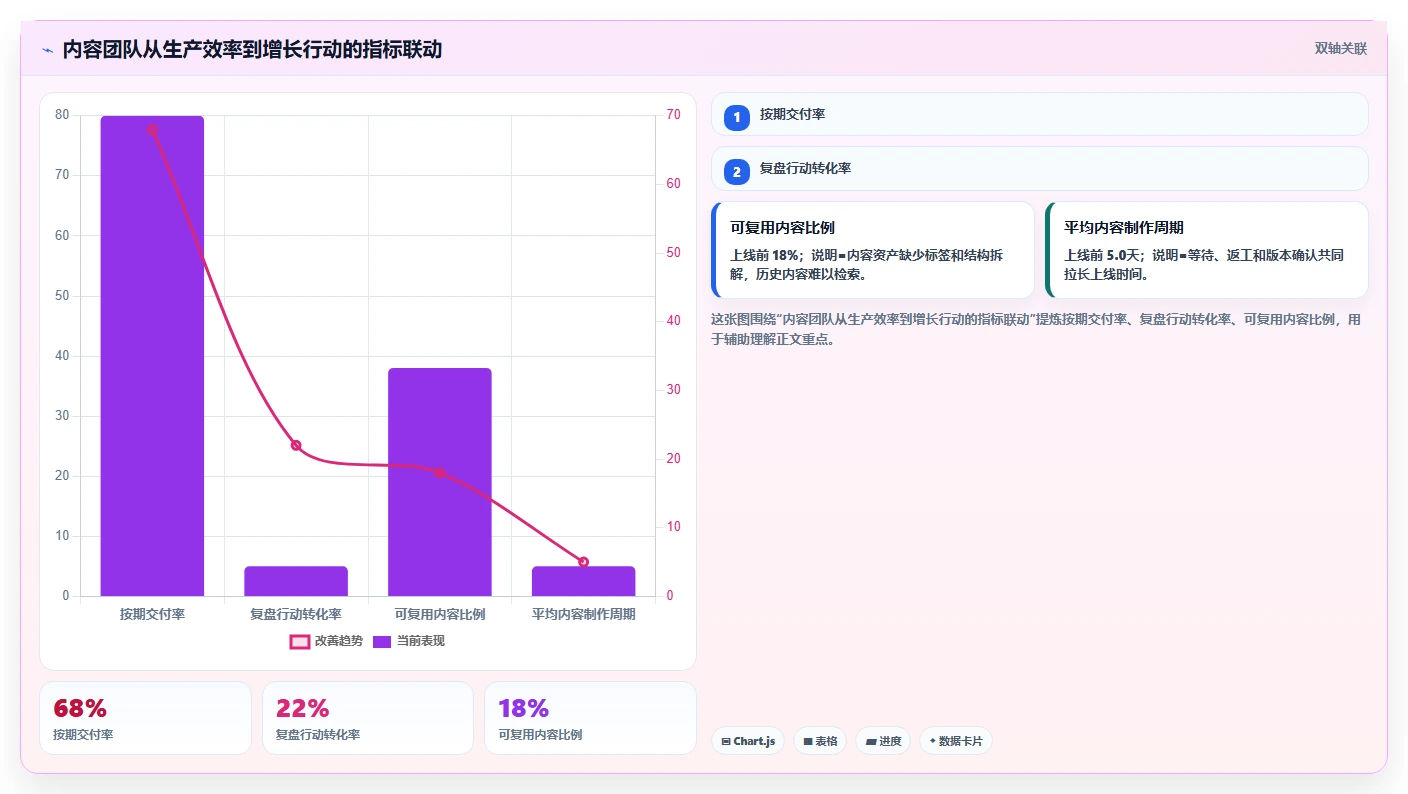Click the trend line point at 平均内容制作周期

pos(584,562)
